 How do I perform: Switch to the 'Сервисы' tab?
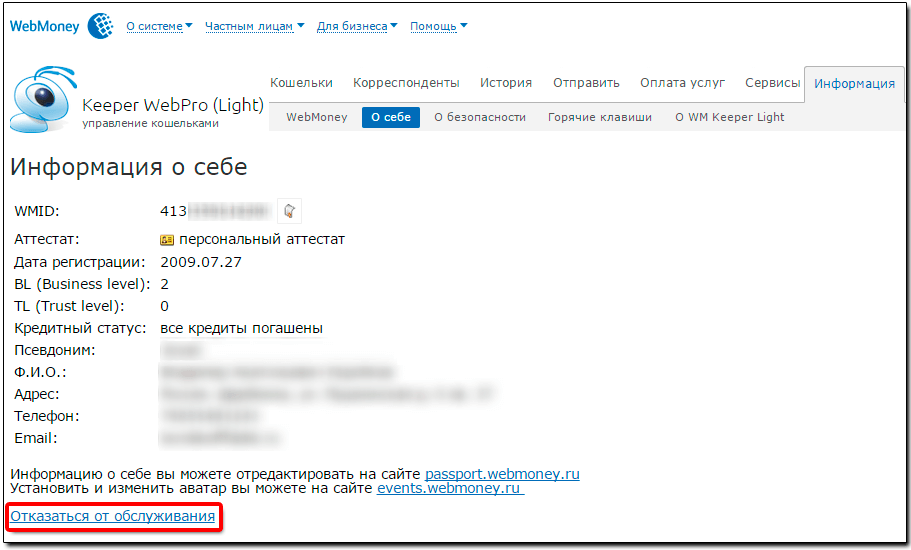[772, 82]
